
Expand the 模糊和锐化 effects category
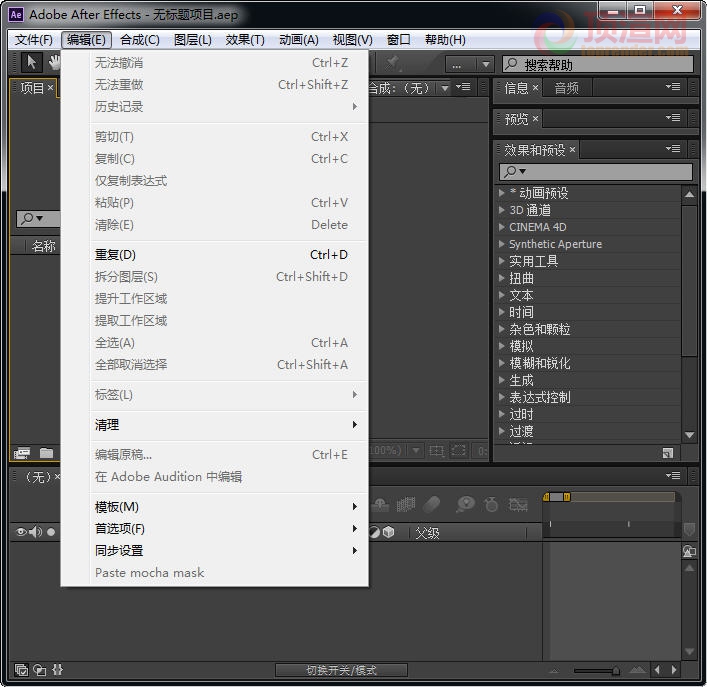click(501, 363)
